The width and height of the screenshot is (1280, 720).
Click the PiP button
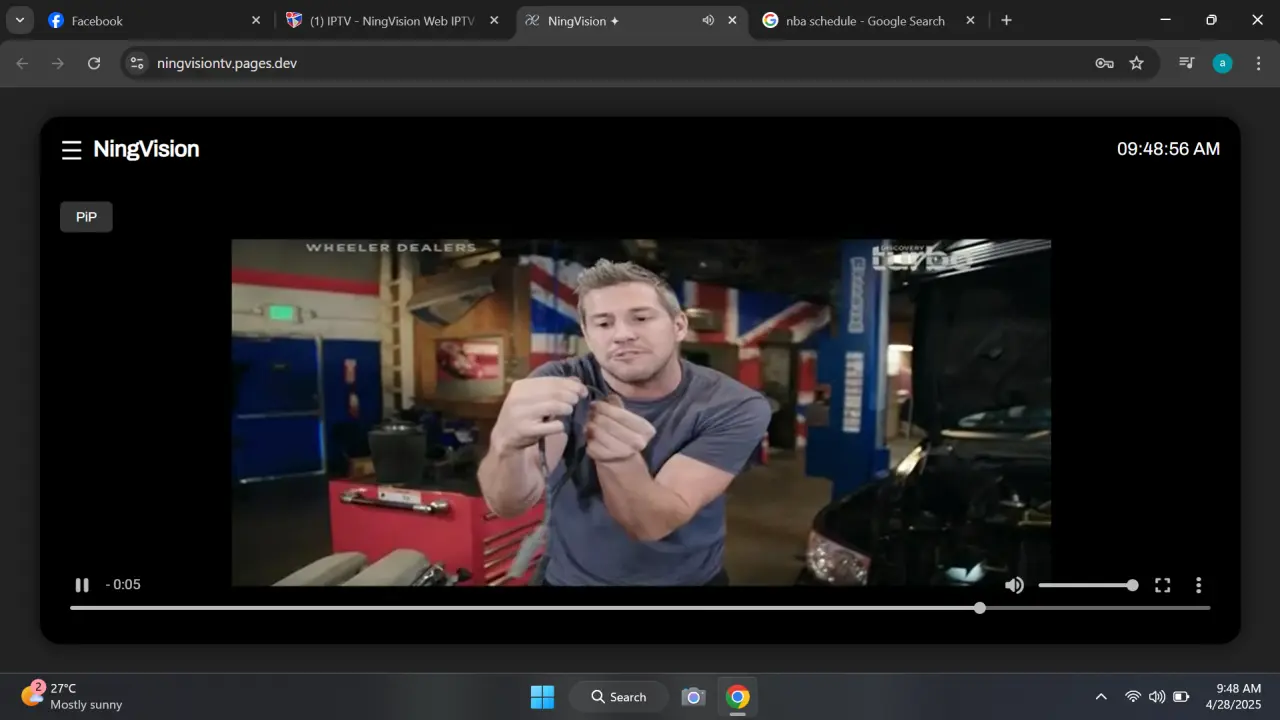pos(86,217)
